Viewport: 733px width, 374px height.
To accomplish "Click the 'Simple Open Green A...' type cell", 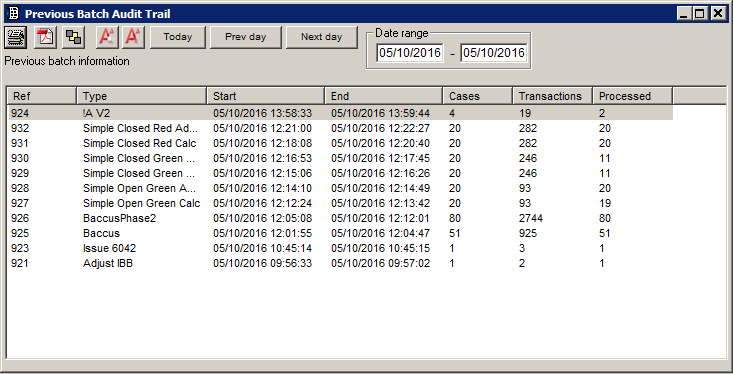I will (x=139, y=188).
